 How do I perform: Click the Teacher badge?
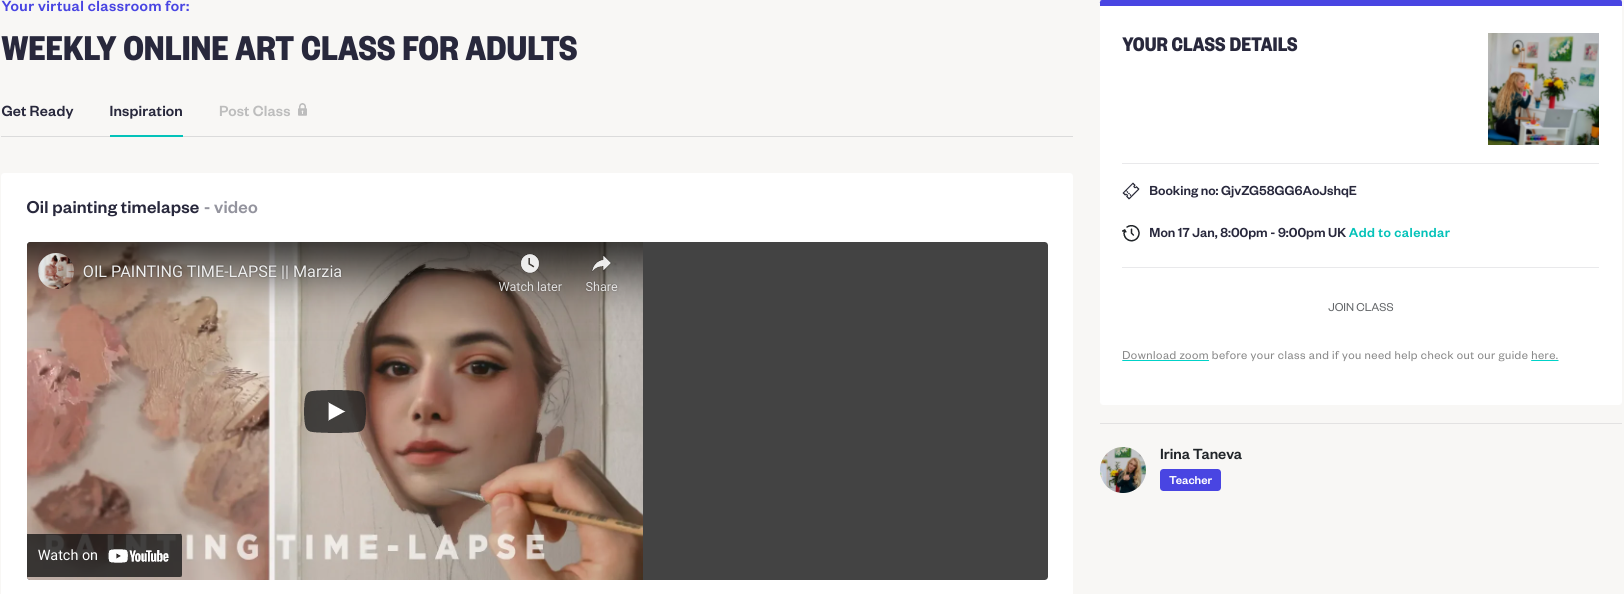click(1190, 480)
